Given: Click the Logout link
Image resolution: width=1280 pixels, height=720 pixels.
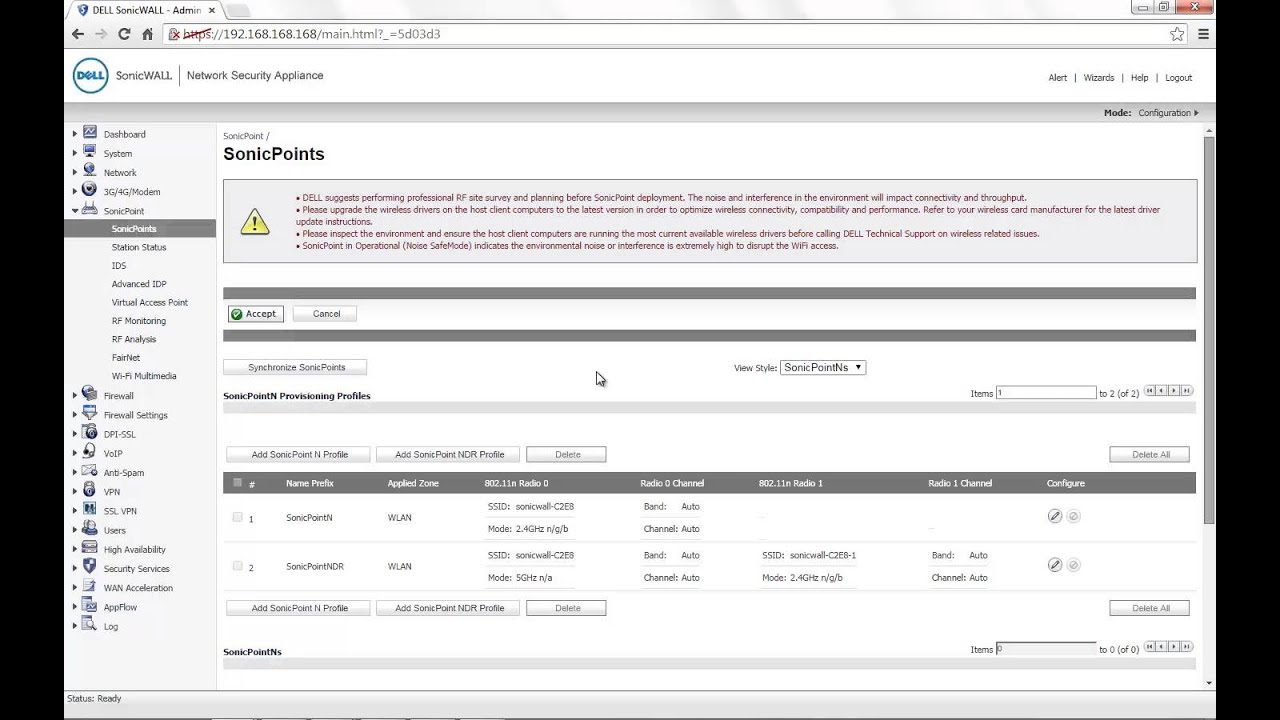Looking at the screenshot, I should pyautogui.click(x=1178, y=77).
